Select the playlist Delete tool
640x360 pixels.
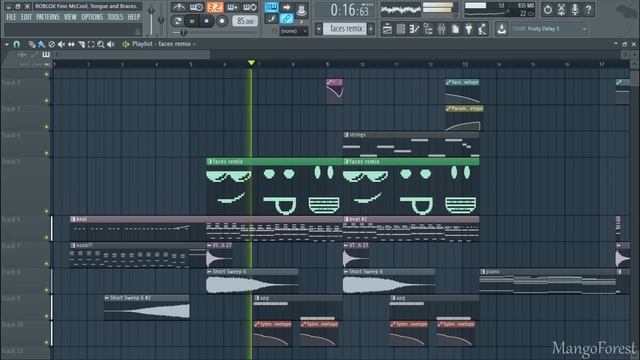(x=51, y=44)
